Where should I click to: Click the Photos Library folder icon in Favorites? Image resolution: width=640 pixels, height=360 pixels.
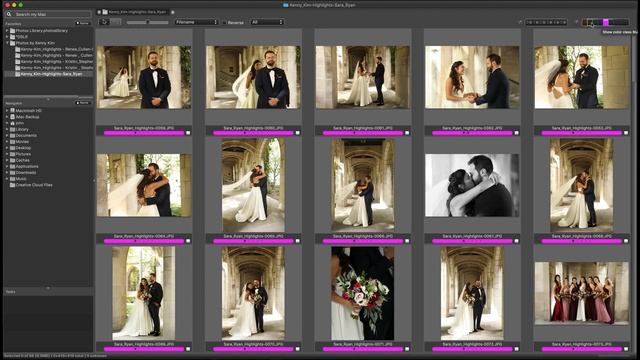click(x=13, y=31)
